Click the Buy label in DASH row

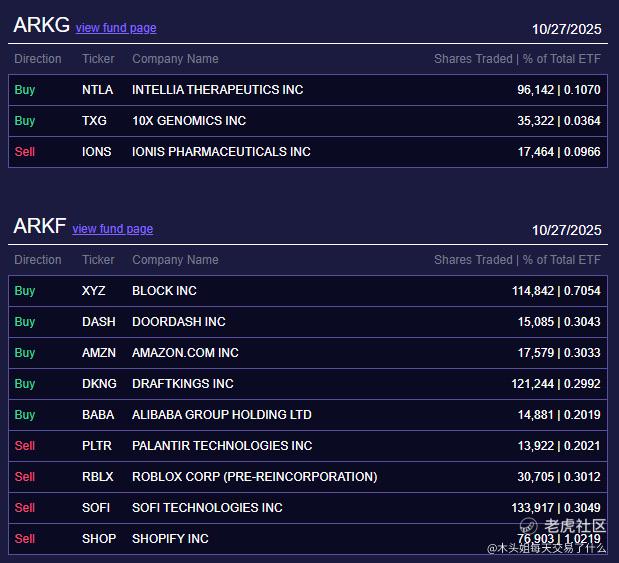click(25, 322)
